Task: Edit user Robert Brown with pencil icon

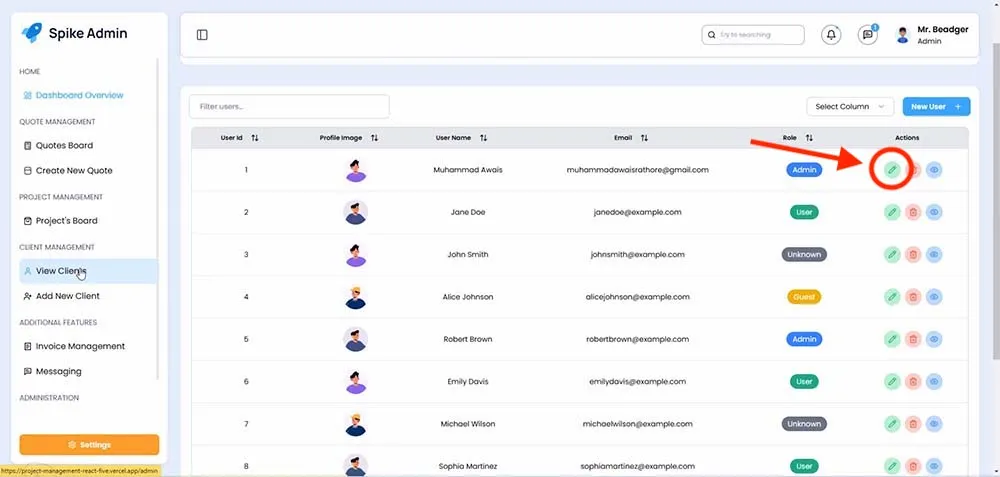Action: [x=892, y=339]
